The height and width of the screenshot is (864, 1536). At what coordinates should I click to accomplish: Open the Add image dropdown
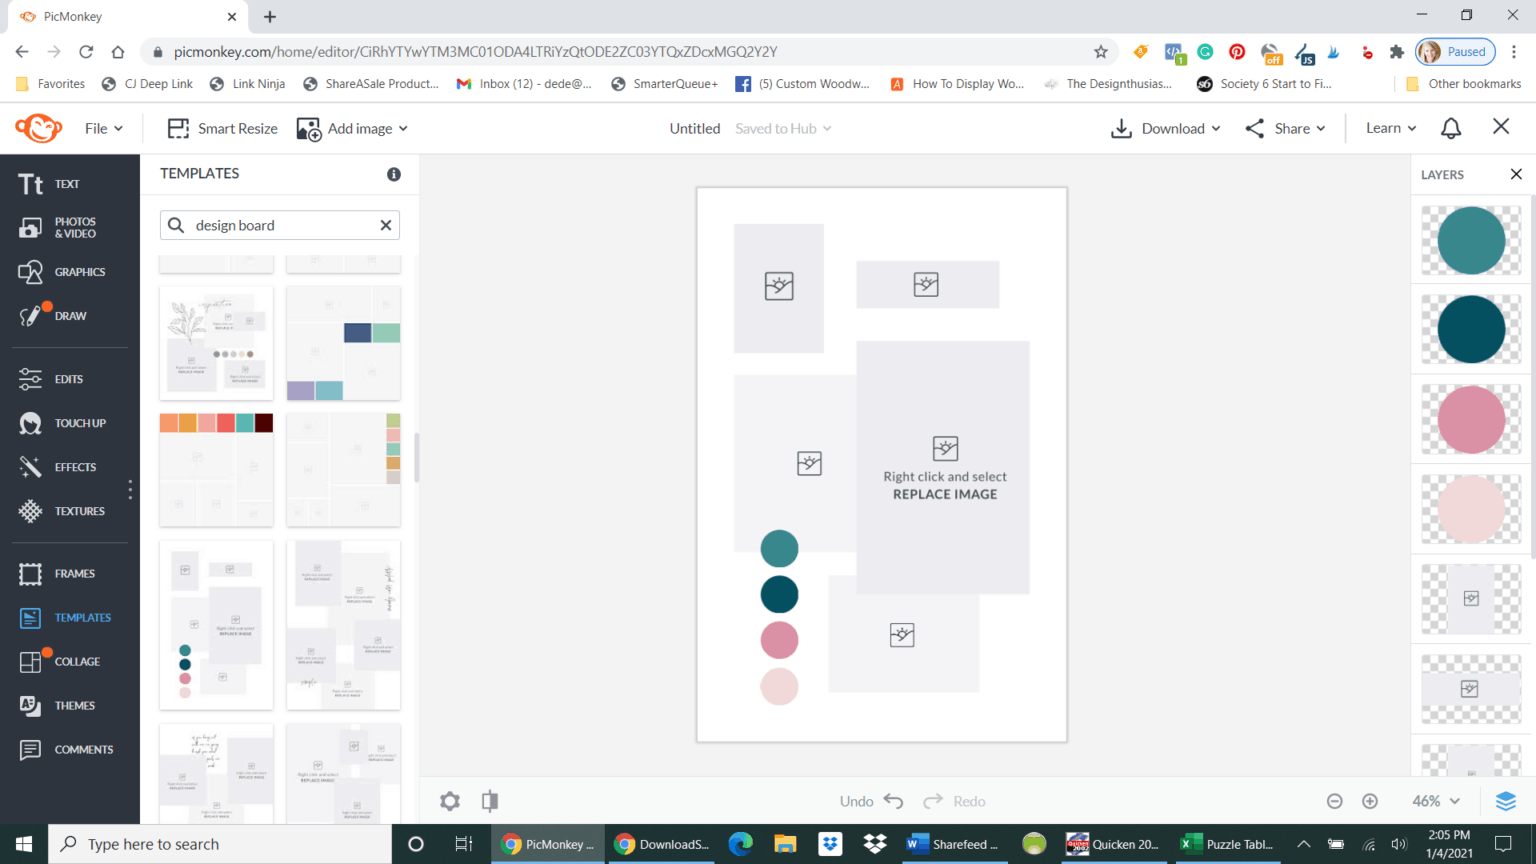[x=352, y=128]
